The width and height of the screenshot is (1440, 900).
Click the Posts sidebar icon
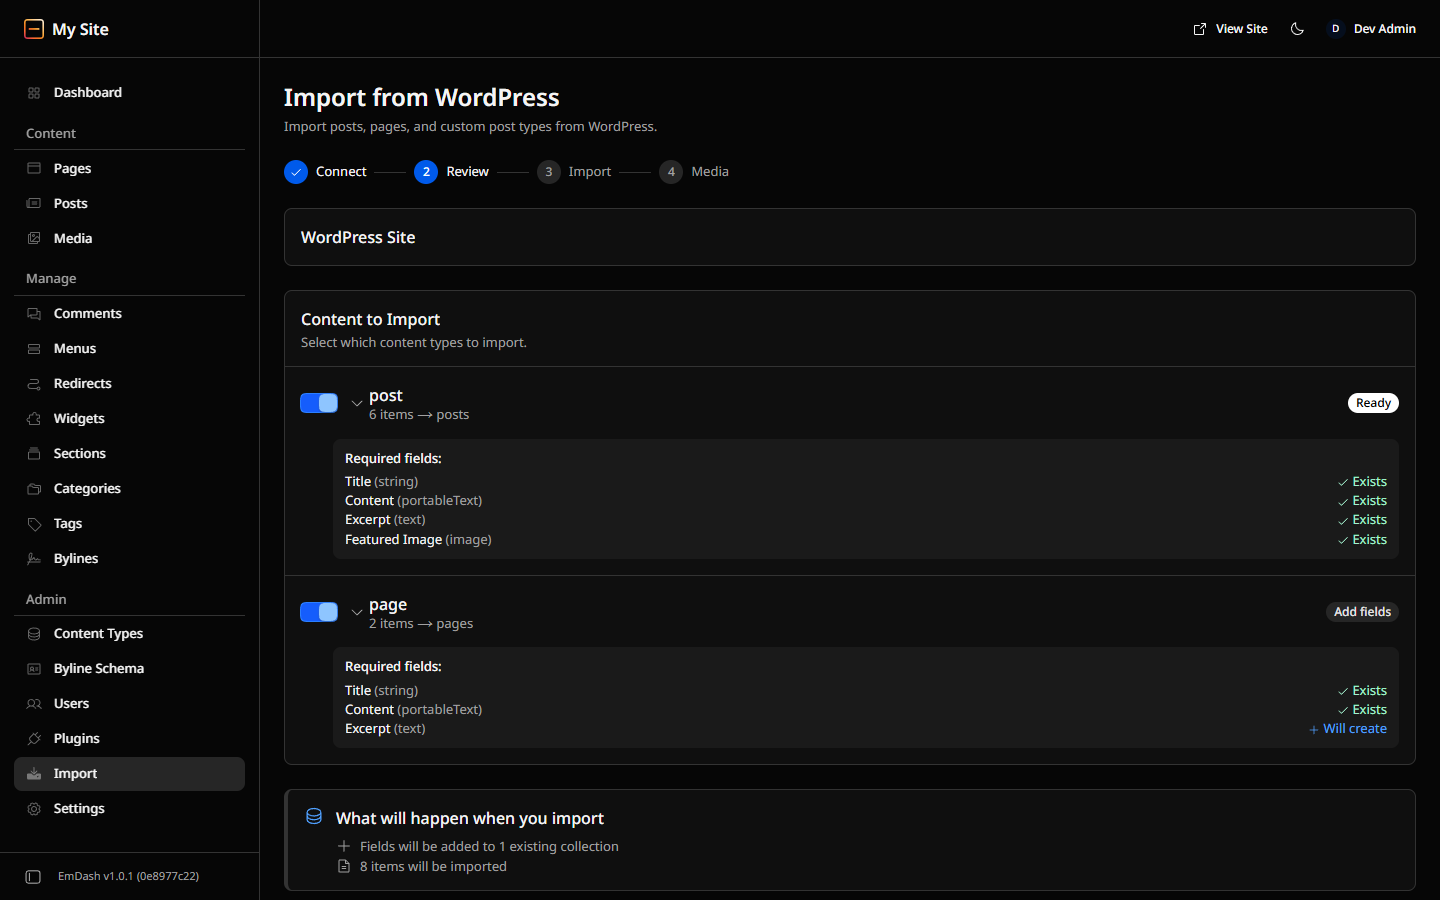(34, 203)
